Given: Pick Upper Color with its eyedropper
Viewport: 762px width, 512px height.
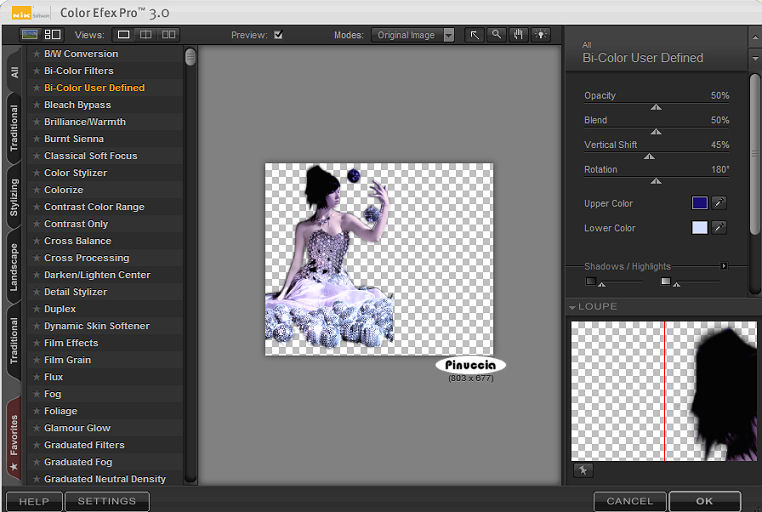Looking at the screenshot, I should click(718, 203).
